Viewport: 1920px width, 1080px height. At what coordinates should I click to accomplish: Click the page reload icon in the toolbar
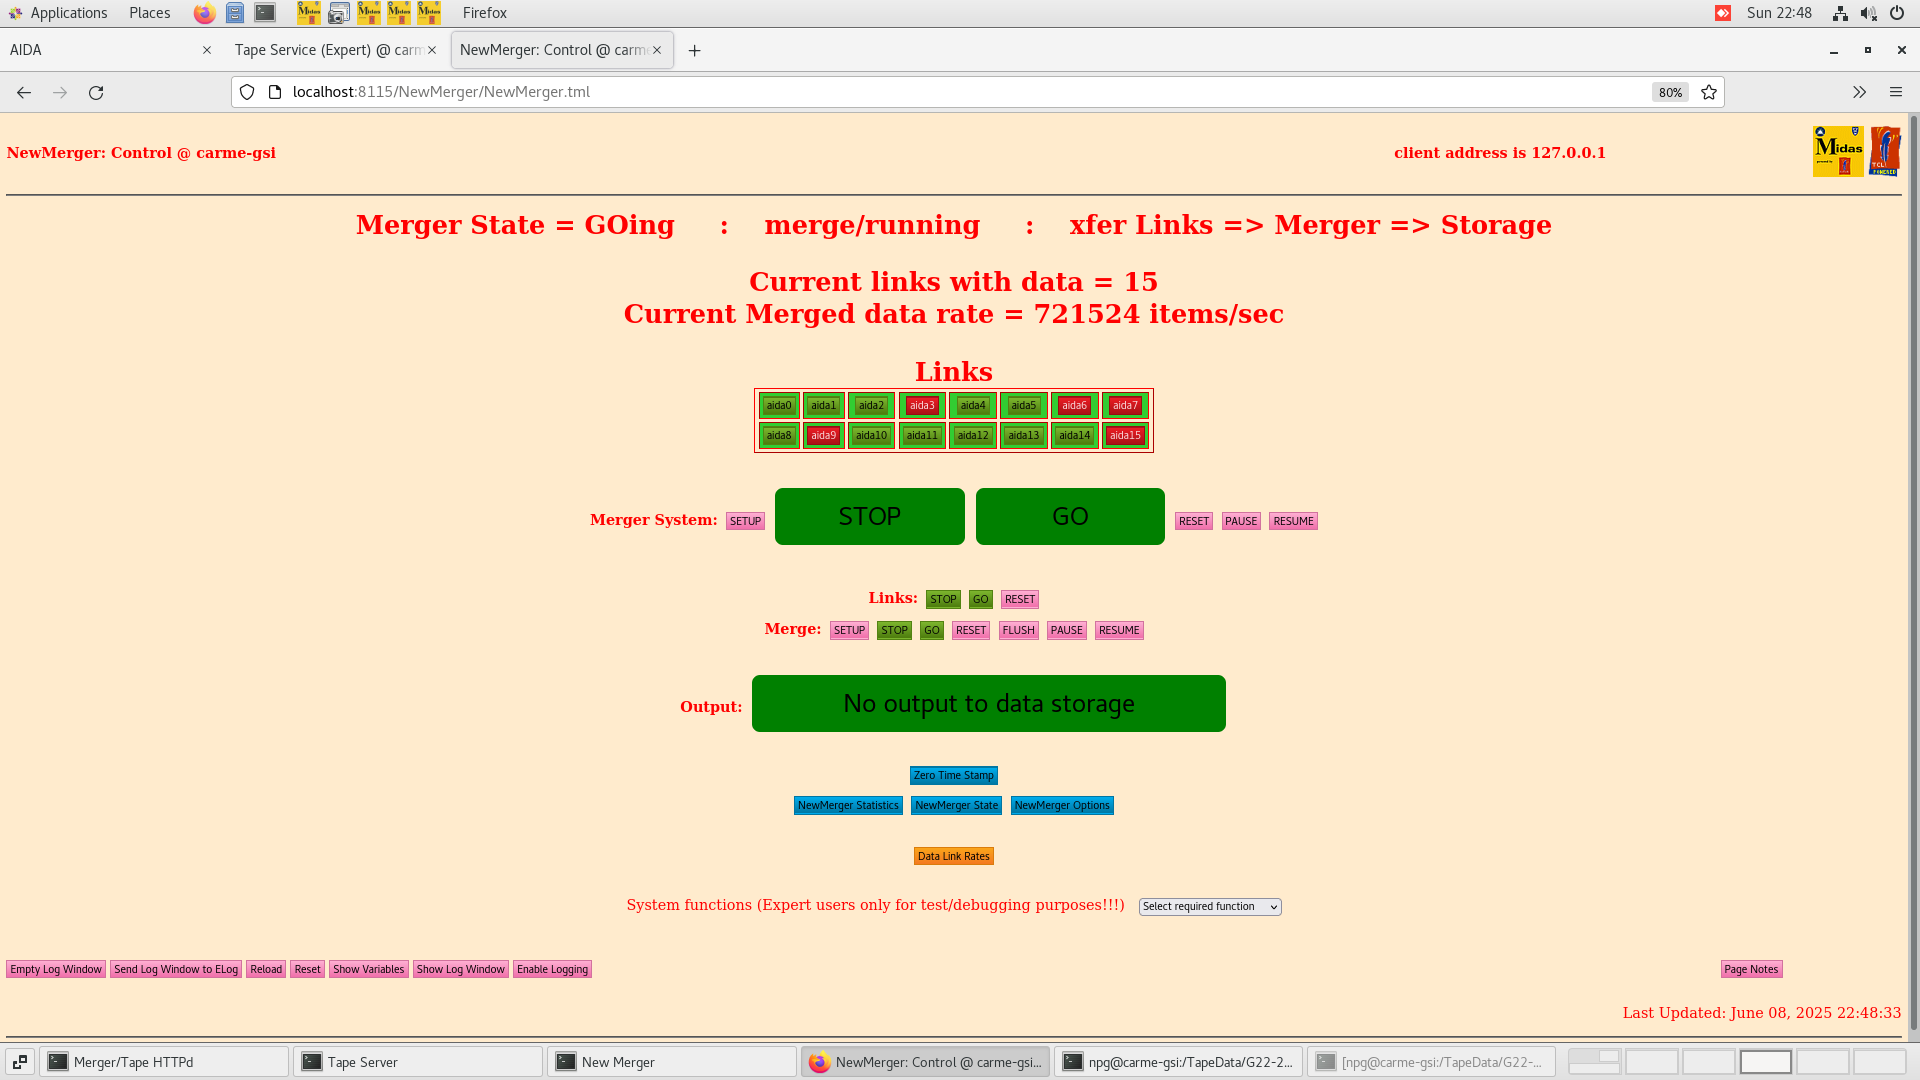(x=96, y=92)
